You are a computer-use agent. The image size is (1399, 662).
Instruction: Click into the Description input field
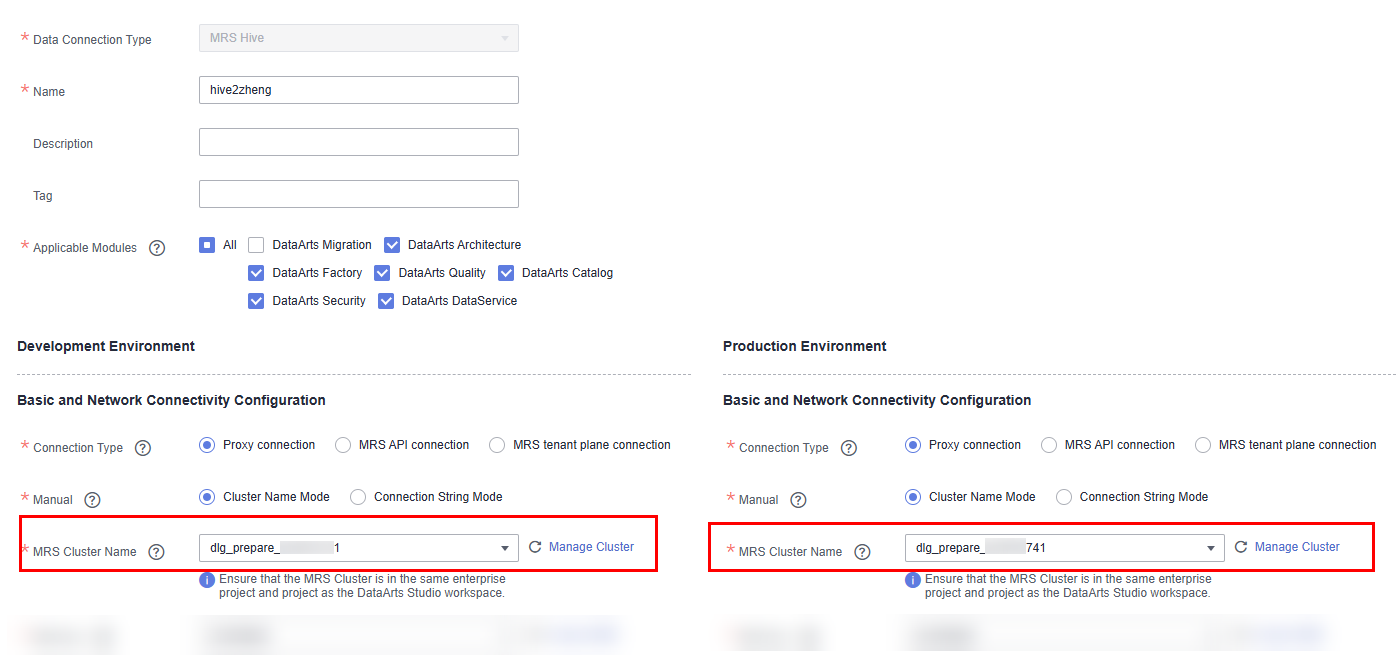tap(359, 142)
